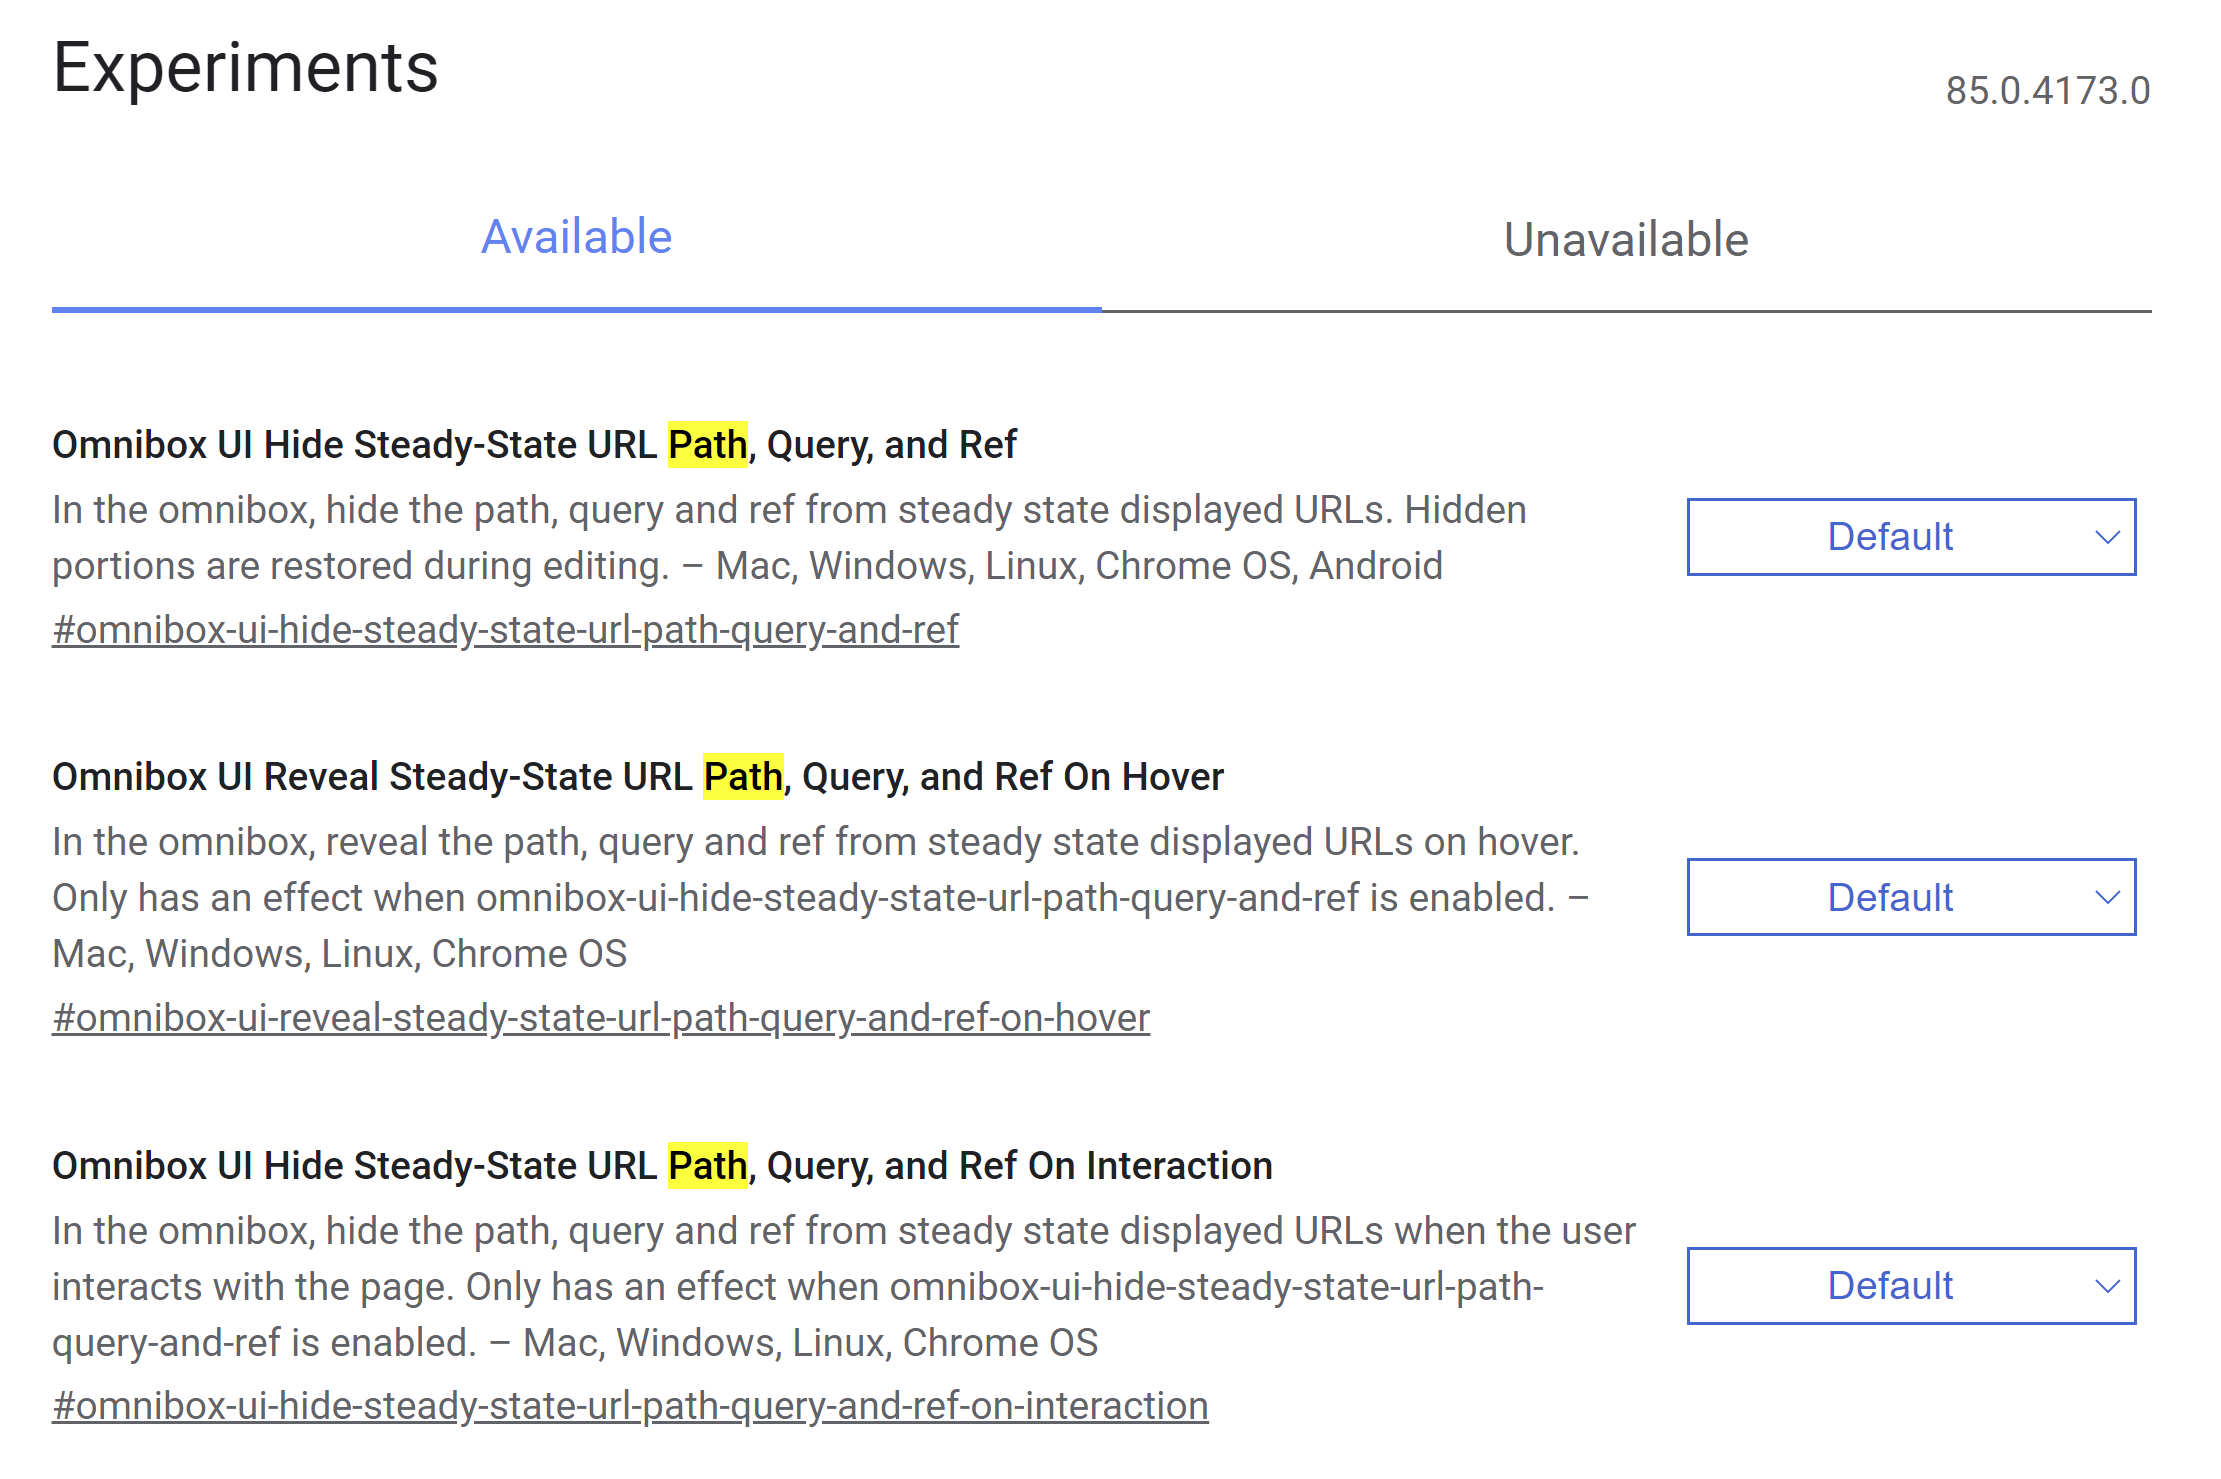Click the highlighted Path text in first flag title
2221x1479 pixels.
[x=707, y=444]
